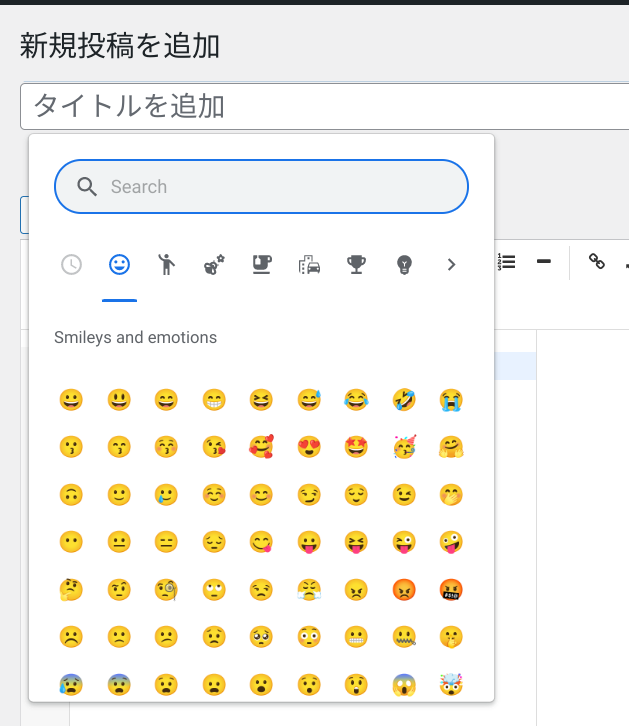Image resolution: width=629 pixels, height=726 pixels.
Task: Pick the rolling on floor laughing emoji
Action: tap(404, 400)
